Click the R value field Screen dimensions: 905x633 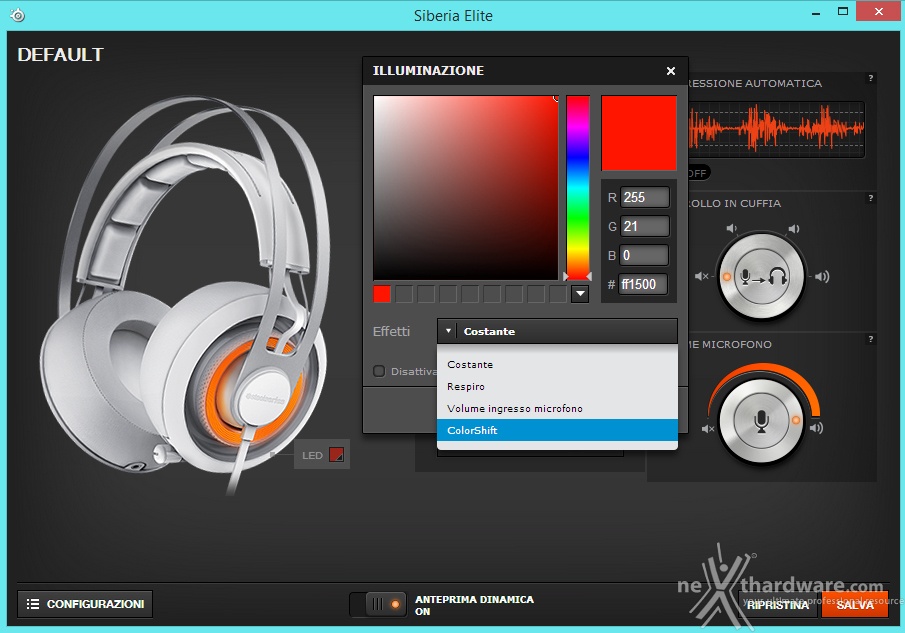tap(645, 197)
